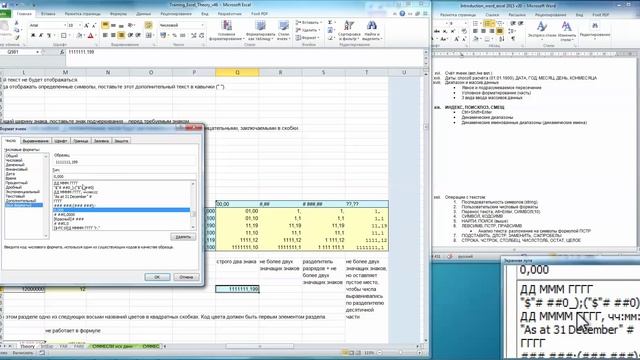Select the Theory sheet tab

click(27, 346)
